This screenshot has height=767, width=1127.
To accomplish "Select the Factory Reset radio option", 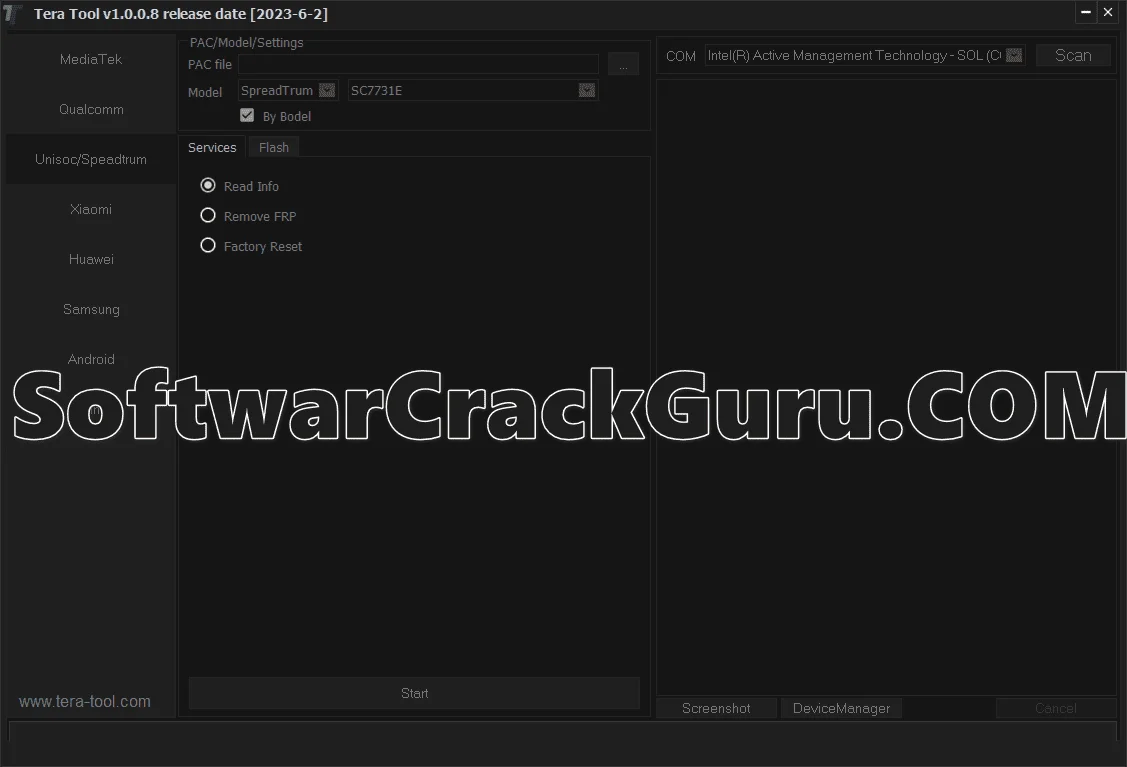I will click(x=208, y=246).
